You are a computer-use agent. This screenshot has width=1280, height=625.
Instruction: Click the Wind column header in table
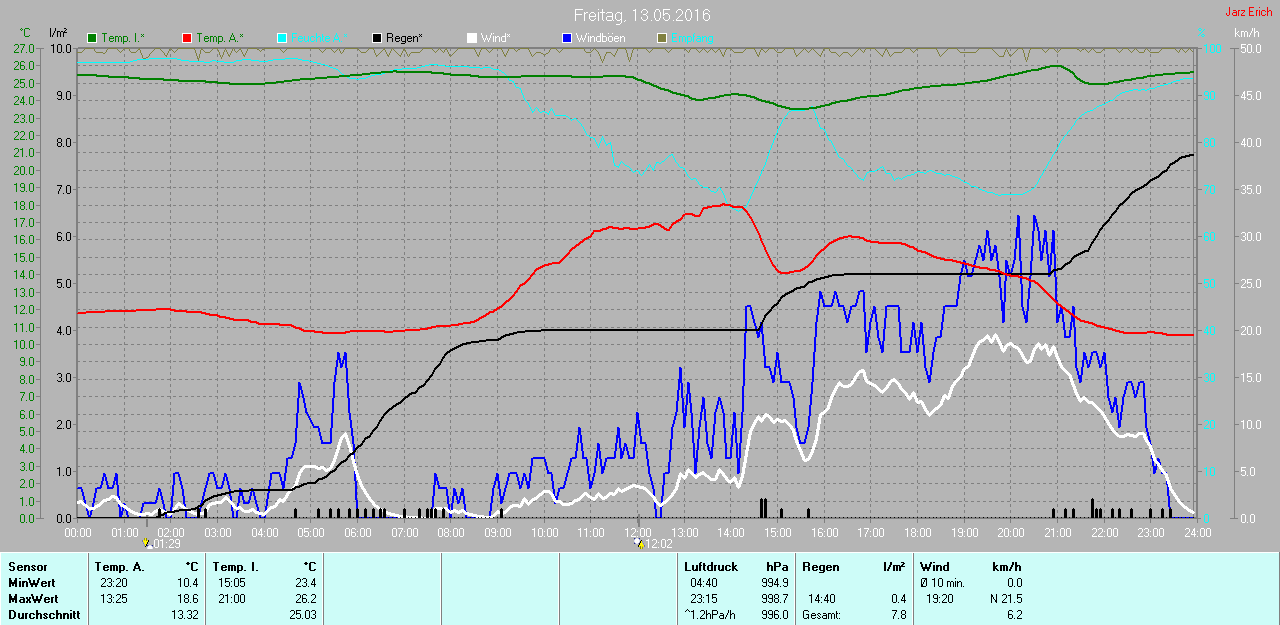coord(935,567)
